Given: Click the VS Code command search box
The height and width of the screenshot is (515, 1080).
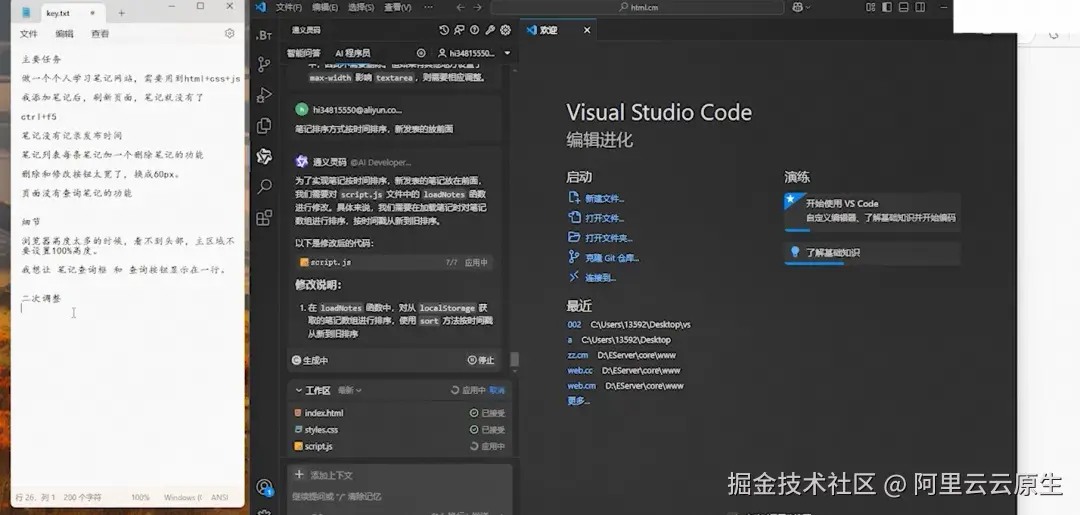Looking at the screenshot, I should point(637,8).
